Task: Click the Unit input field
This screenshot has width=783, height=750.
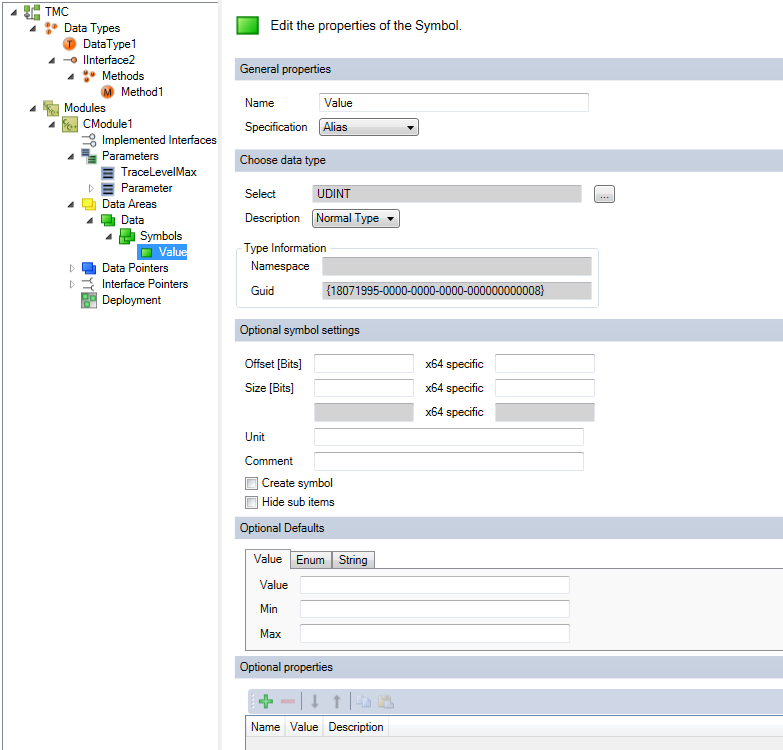Action: (x=448, y=437)
